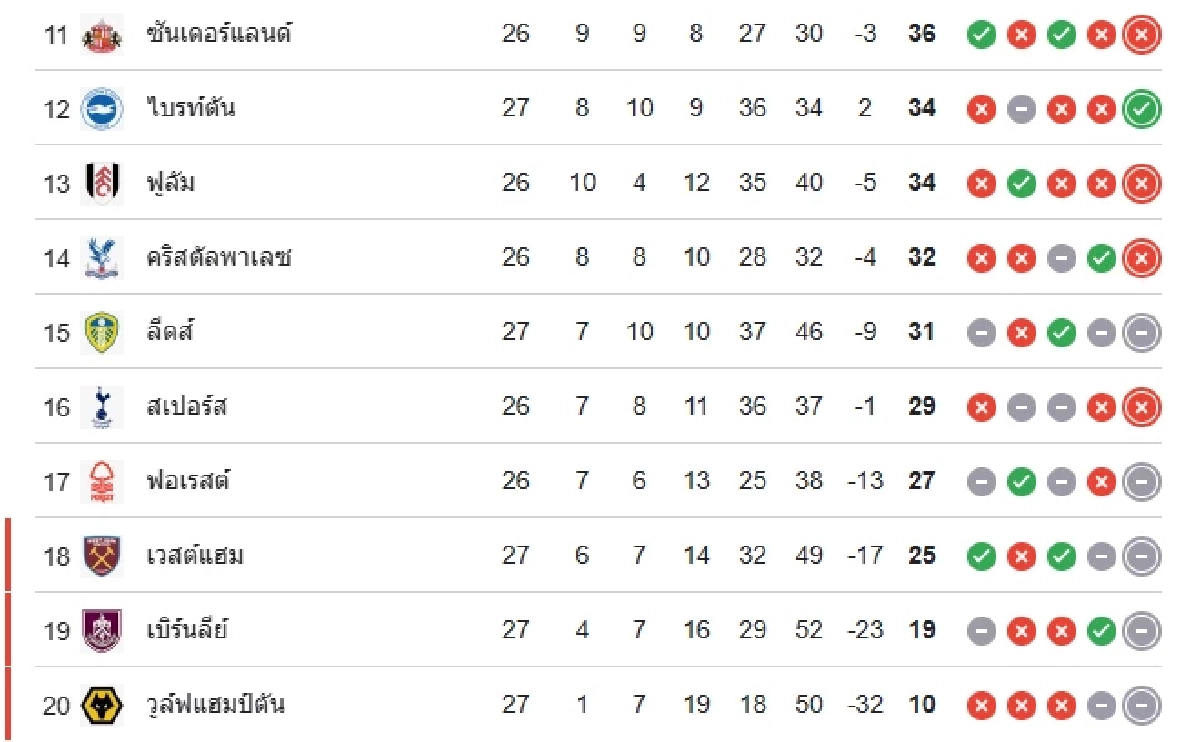Click the Leeds club crest
This screenshot has width=1200, height=742.
click(102, 332)
